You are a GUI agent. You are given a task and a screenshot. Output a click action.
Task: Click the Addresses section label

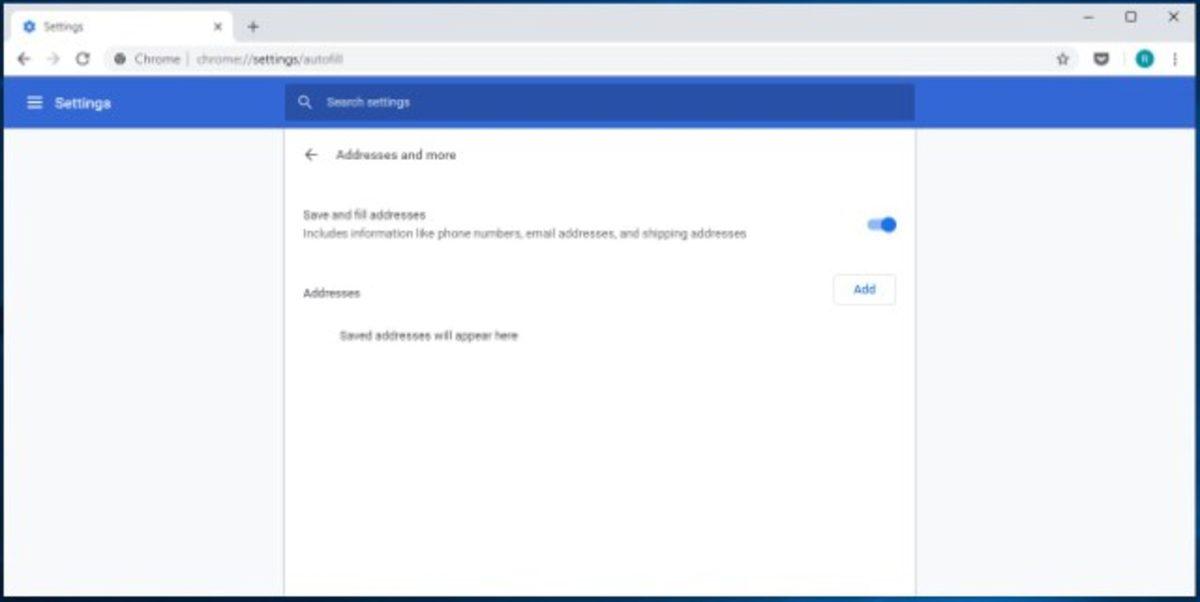[x=332, y=293]
